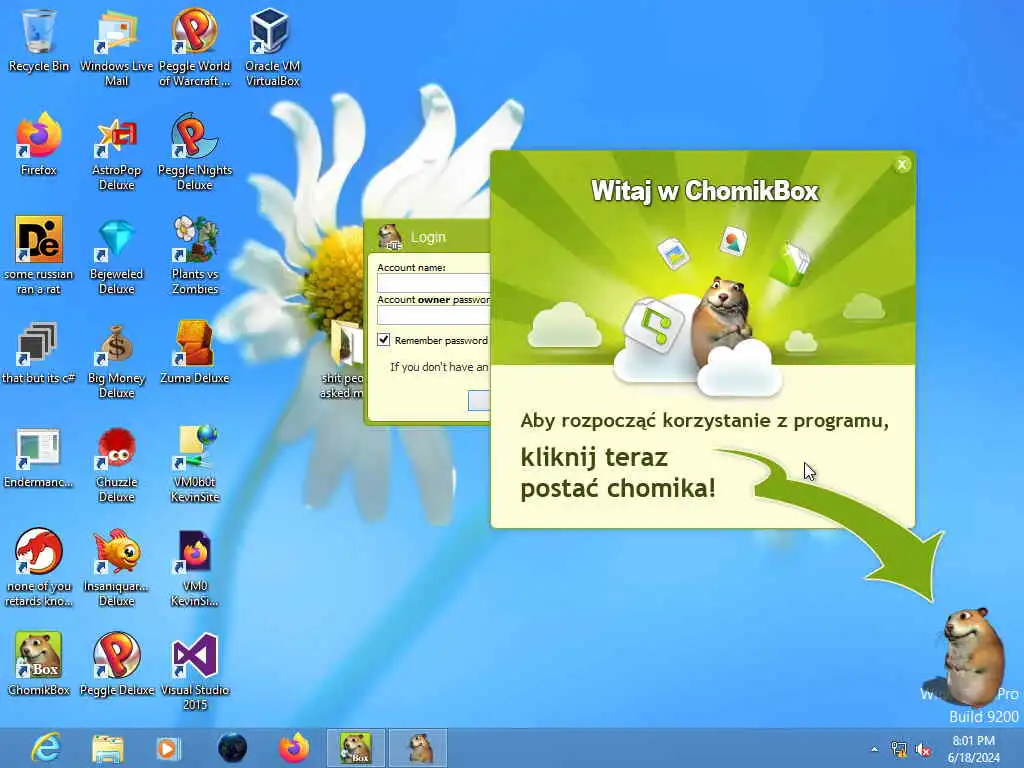Open Insaniquarium Deluxe desktop icon
This screenshot has height=768, width=1024.
(x=116, y=568)
